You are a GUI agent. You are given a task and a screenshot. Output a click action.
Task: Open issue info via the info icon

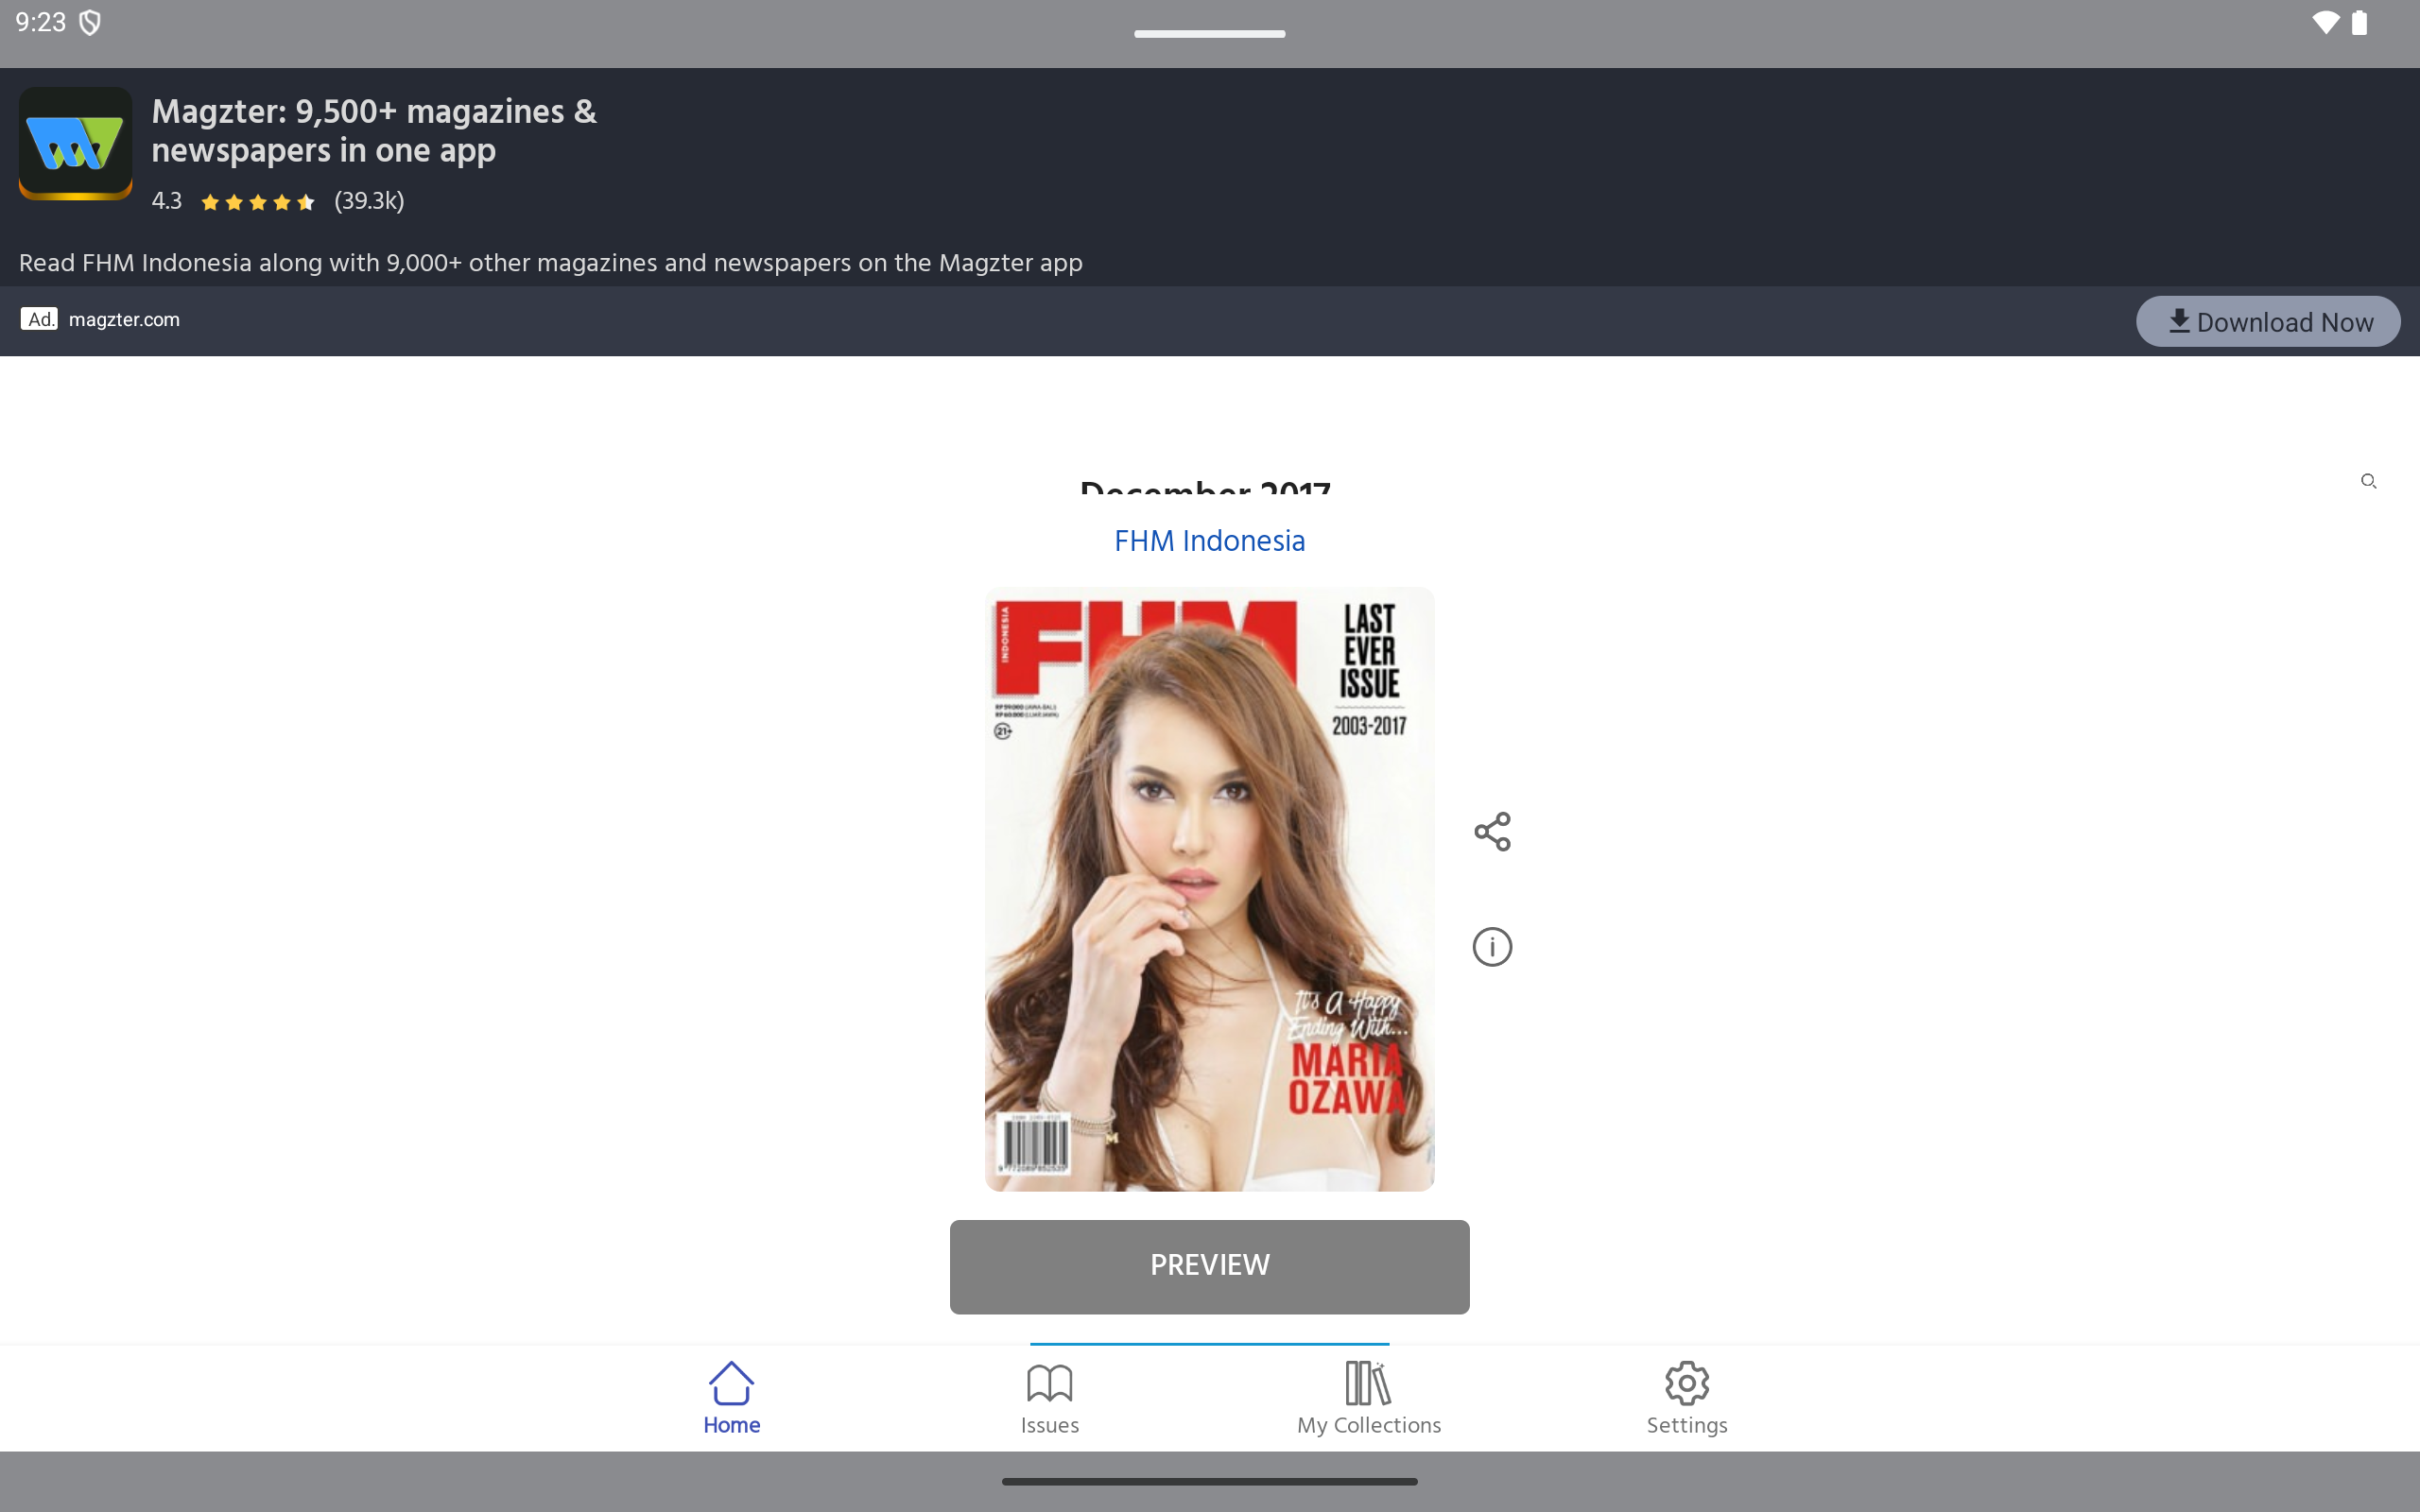pos(1492,946)
